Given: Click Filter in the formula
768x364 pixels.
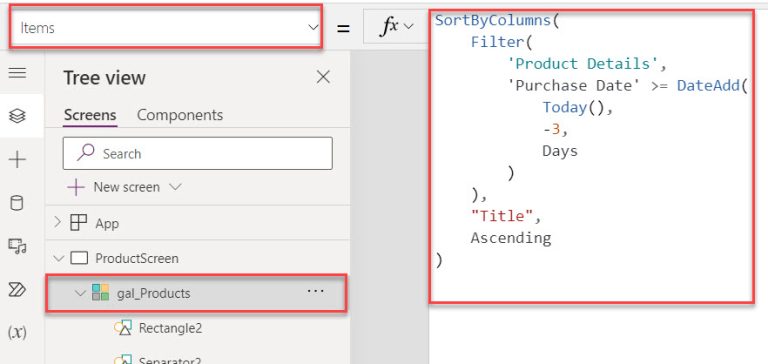Looking at the screenshot, I should (x=497, y=42).
